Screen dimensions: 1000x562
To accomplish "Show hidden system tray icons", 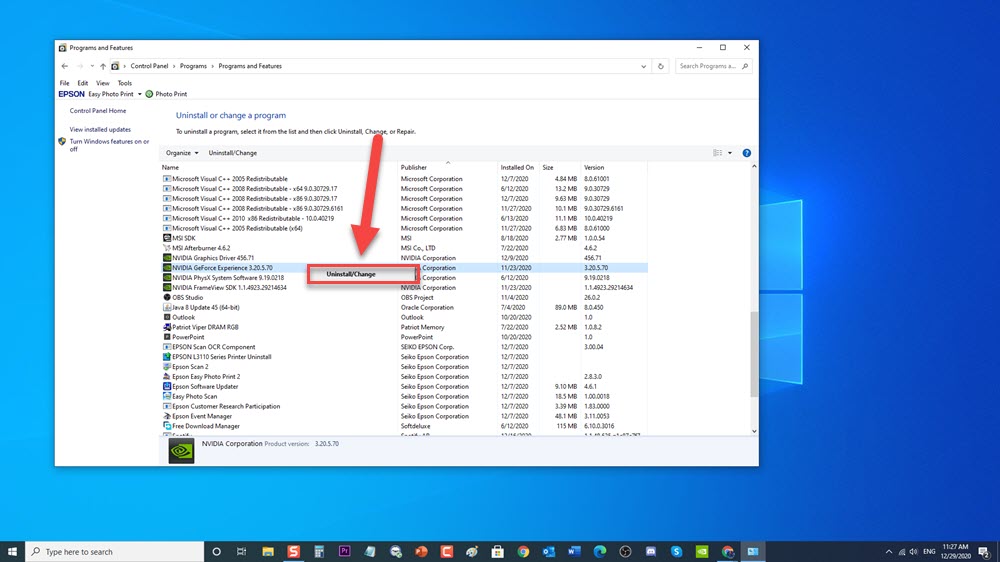I will click(889, 552).
